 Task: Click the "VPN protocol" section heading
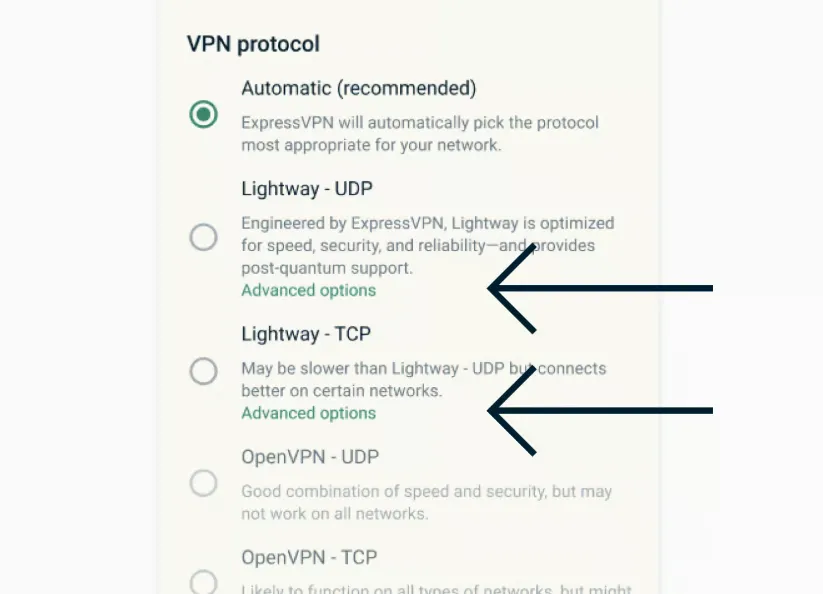coord(253,44)
